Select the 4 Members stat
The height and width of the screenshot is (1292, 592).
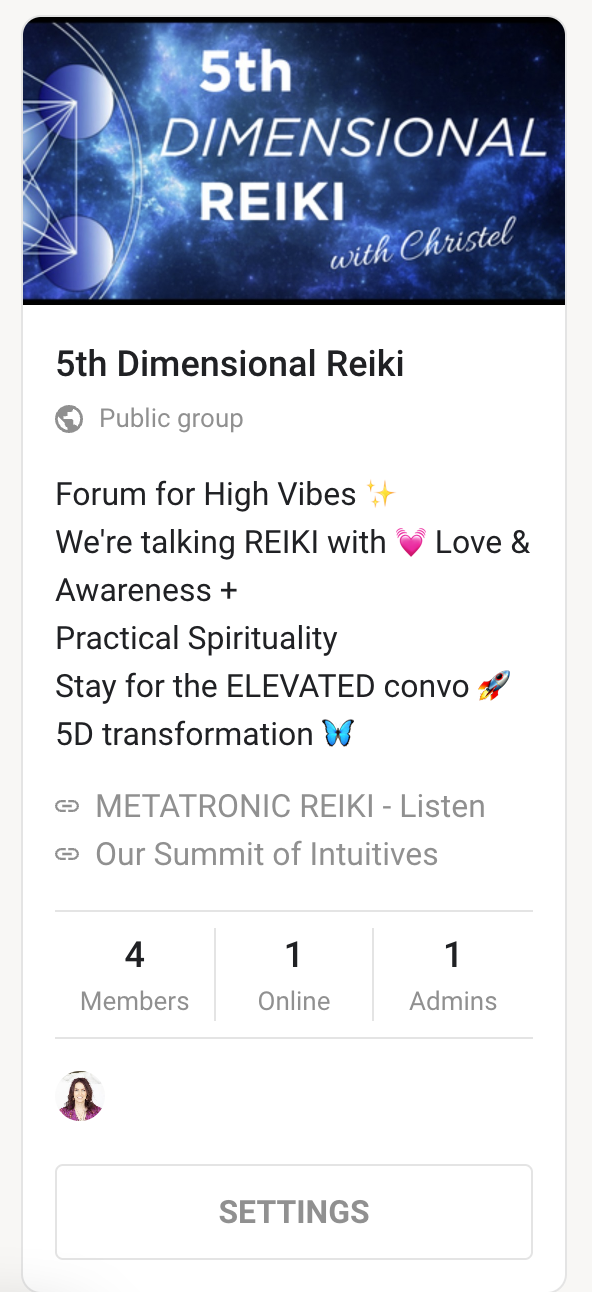(x=134, y=974)
